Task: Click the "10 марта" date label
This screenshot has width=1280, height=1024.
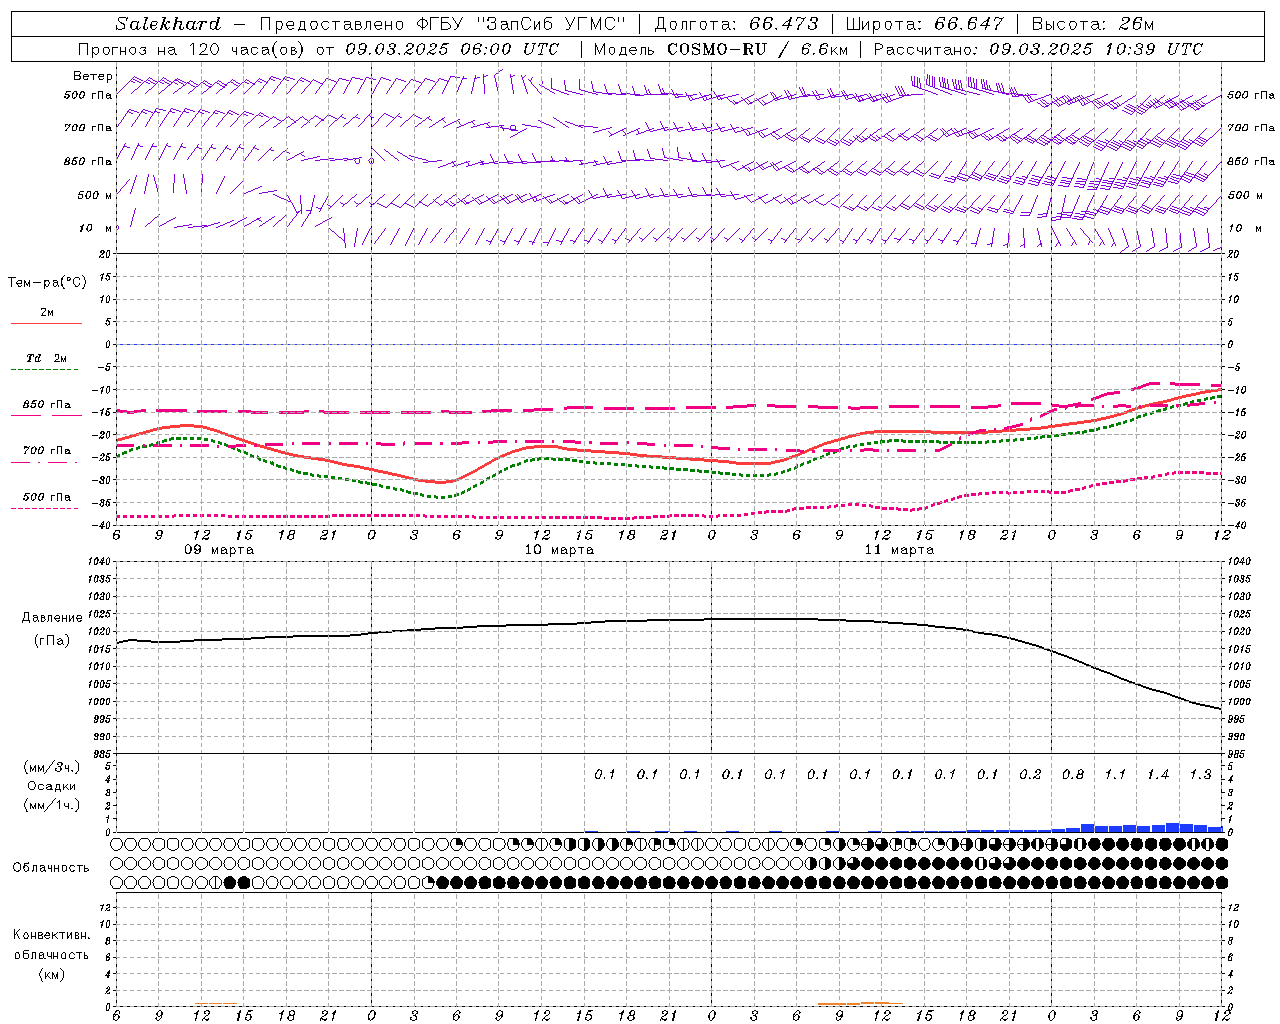Action: pos(559,550)
